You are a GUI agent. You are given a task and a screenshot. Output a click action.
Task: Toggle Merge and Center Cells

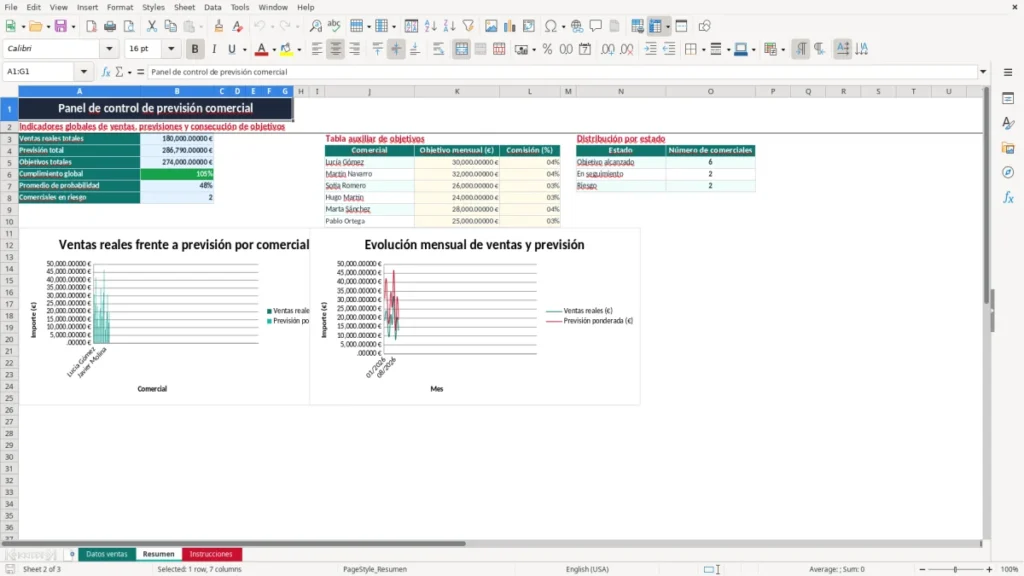tap(461, 49)
